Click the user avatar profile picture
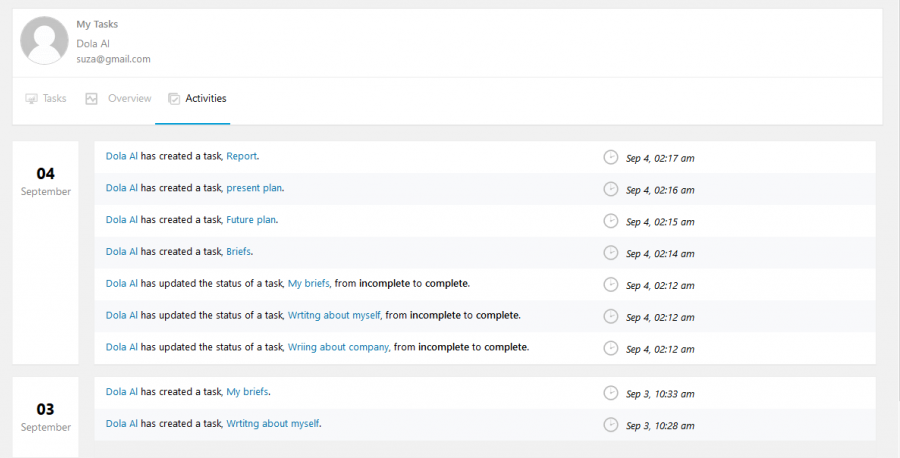900x458 pixels. [44, 40]
